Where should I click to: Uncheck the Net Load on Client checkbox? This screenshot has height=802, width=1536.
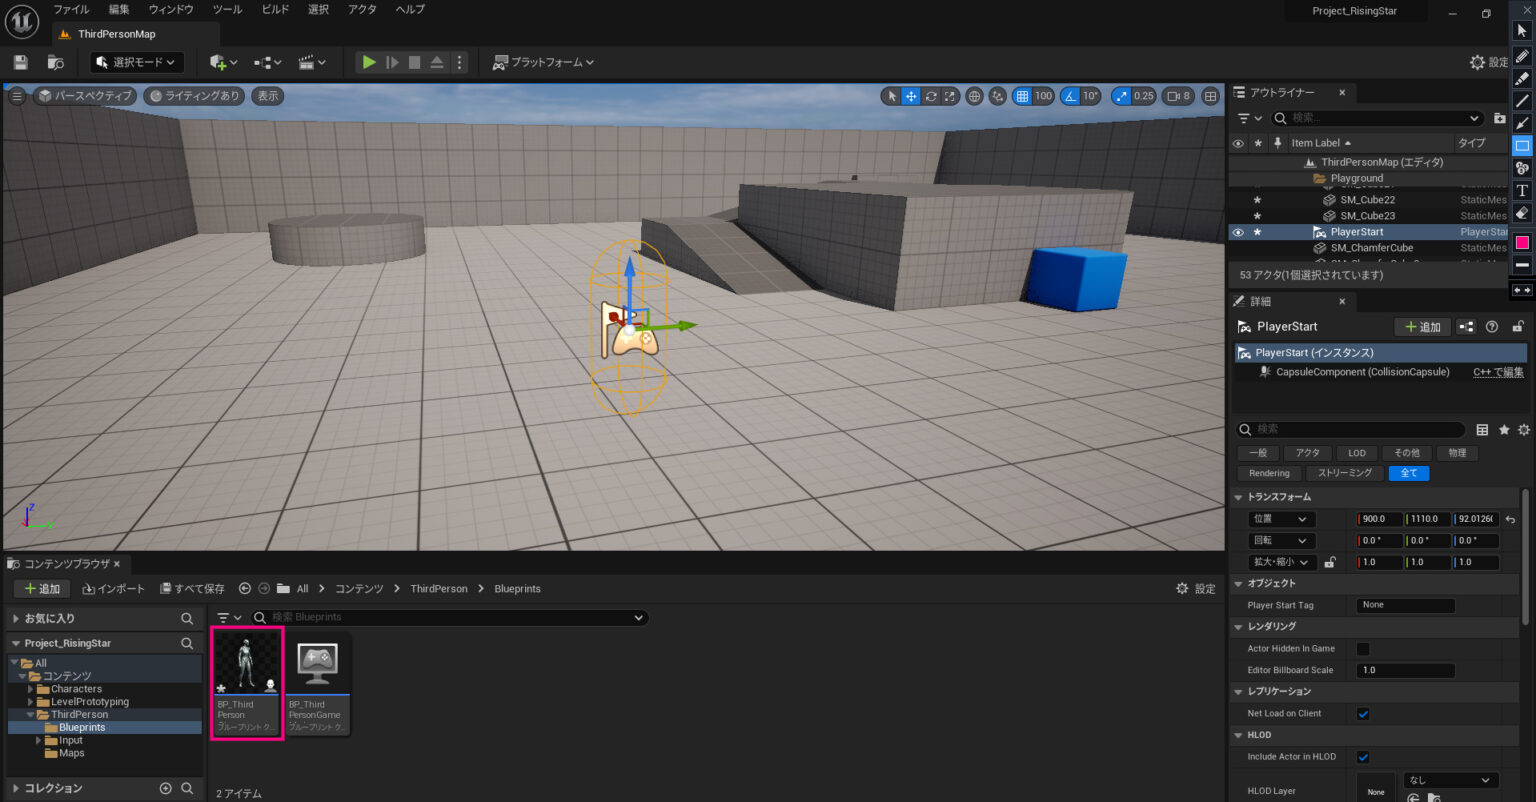point(1362,713)
